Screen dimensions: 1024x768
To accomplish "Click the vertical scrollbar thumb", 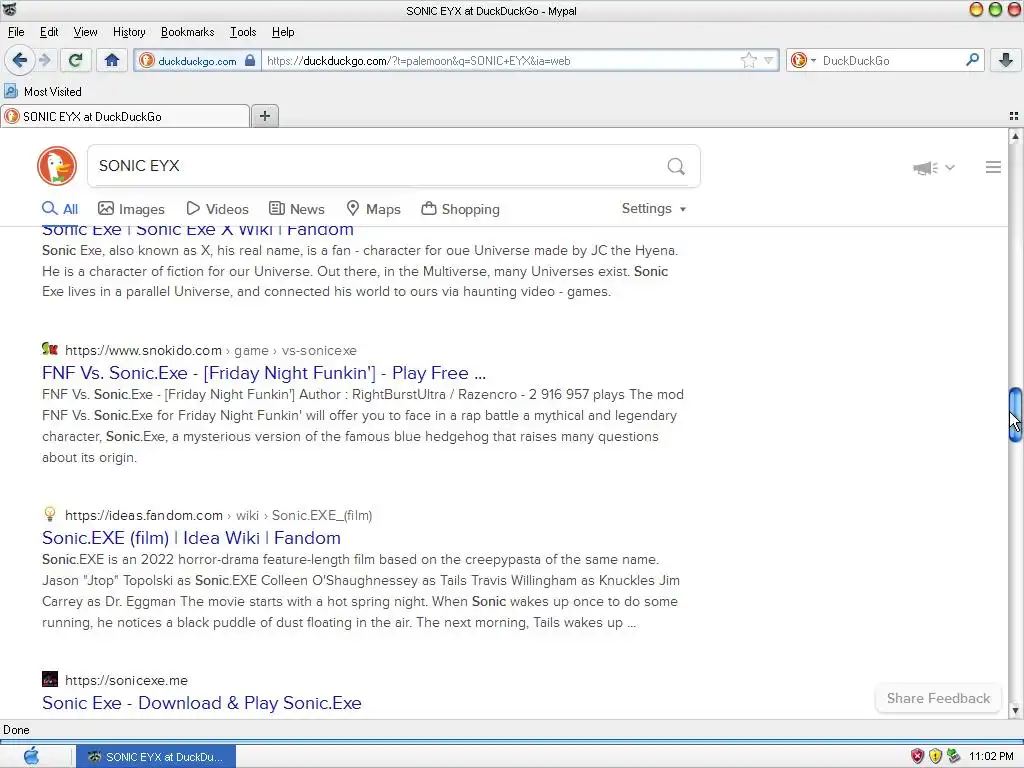I will [1015, 415].
